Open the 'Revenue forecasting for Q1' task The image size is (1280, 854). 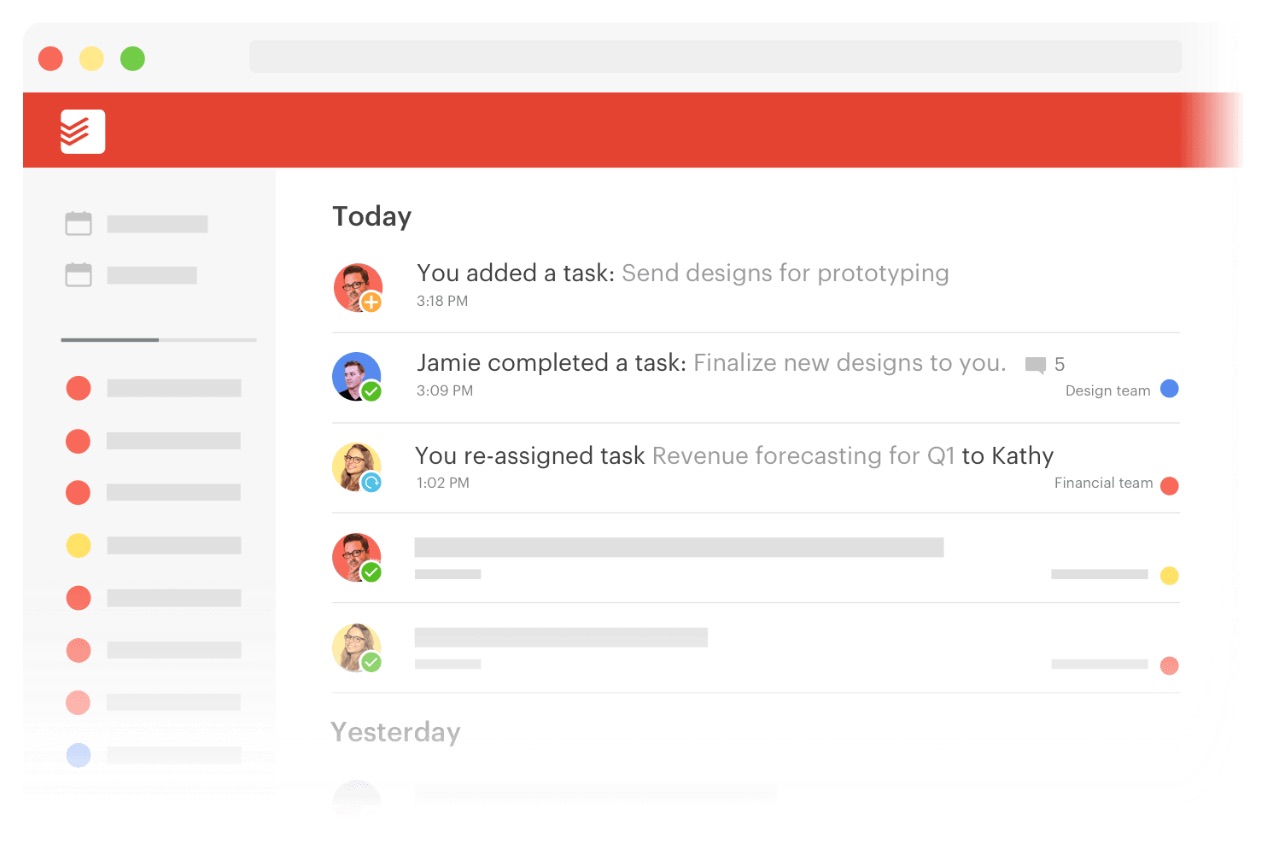pos(803,456)
